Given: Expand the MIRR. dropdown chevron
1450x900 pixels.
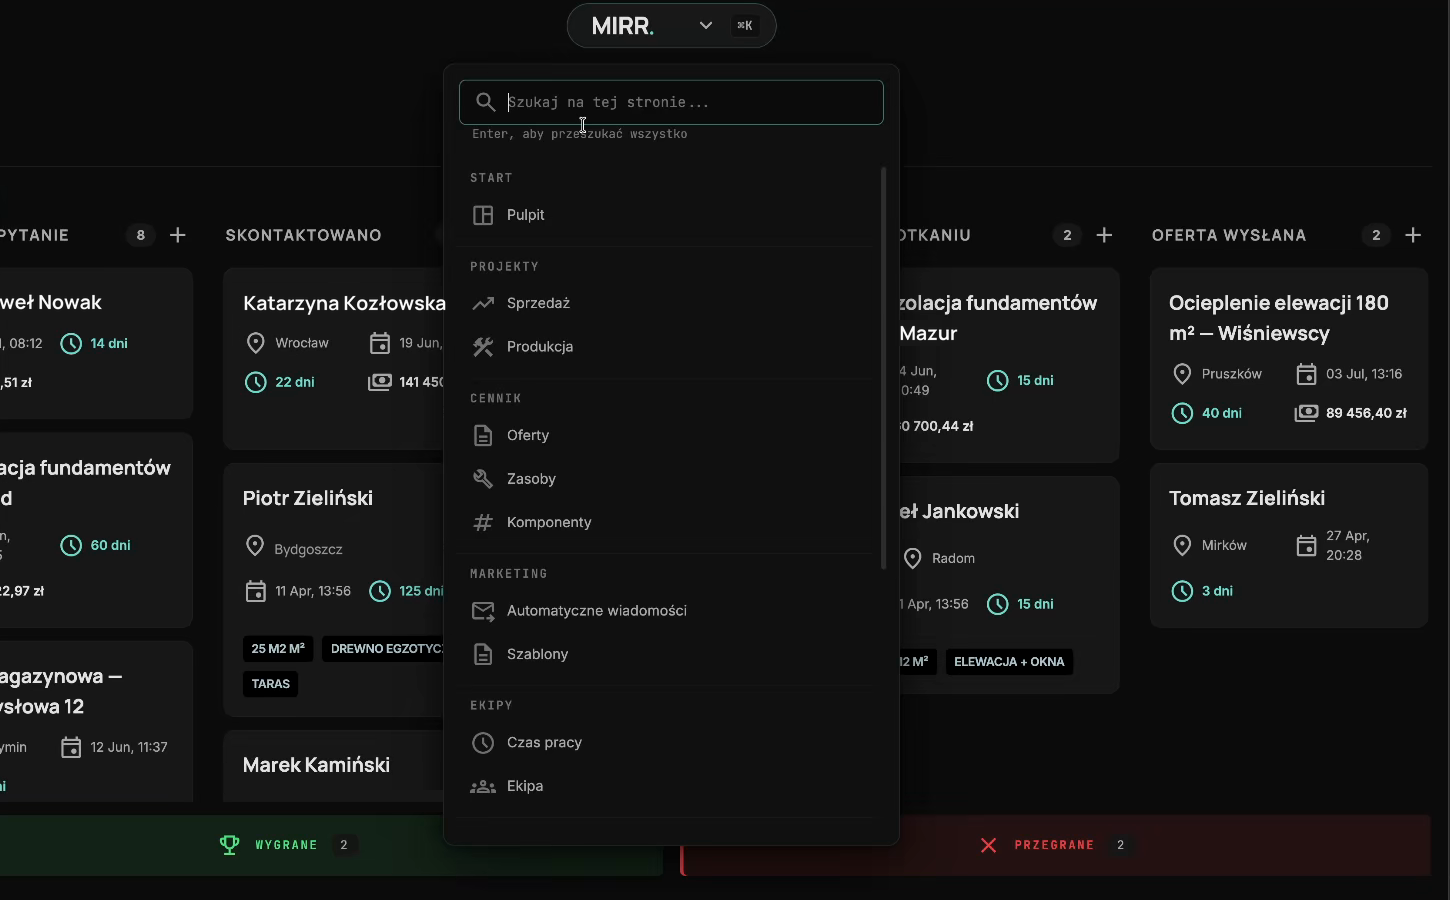Looking at the screenshot, I should pyautogui.click(x=706, y=26).
